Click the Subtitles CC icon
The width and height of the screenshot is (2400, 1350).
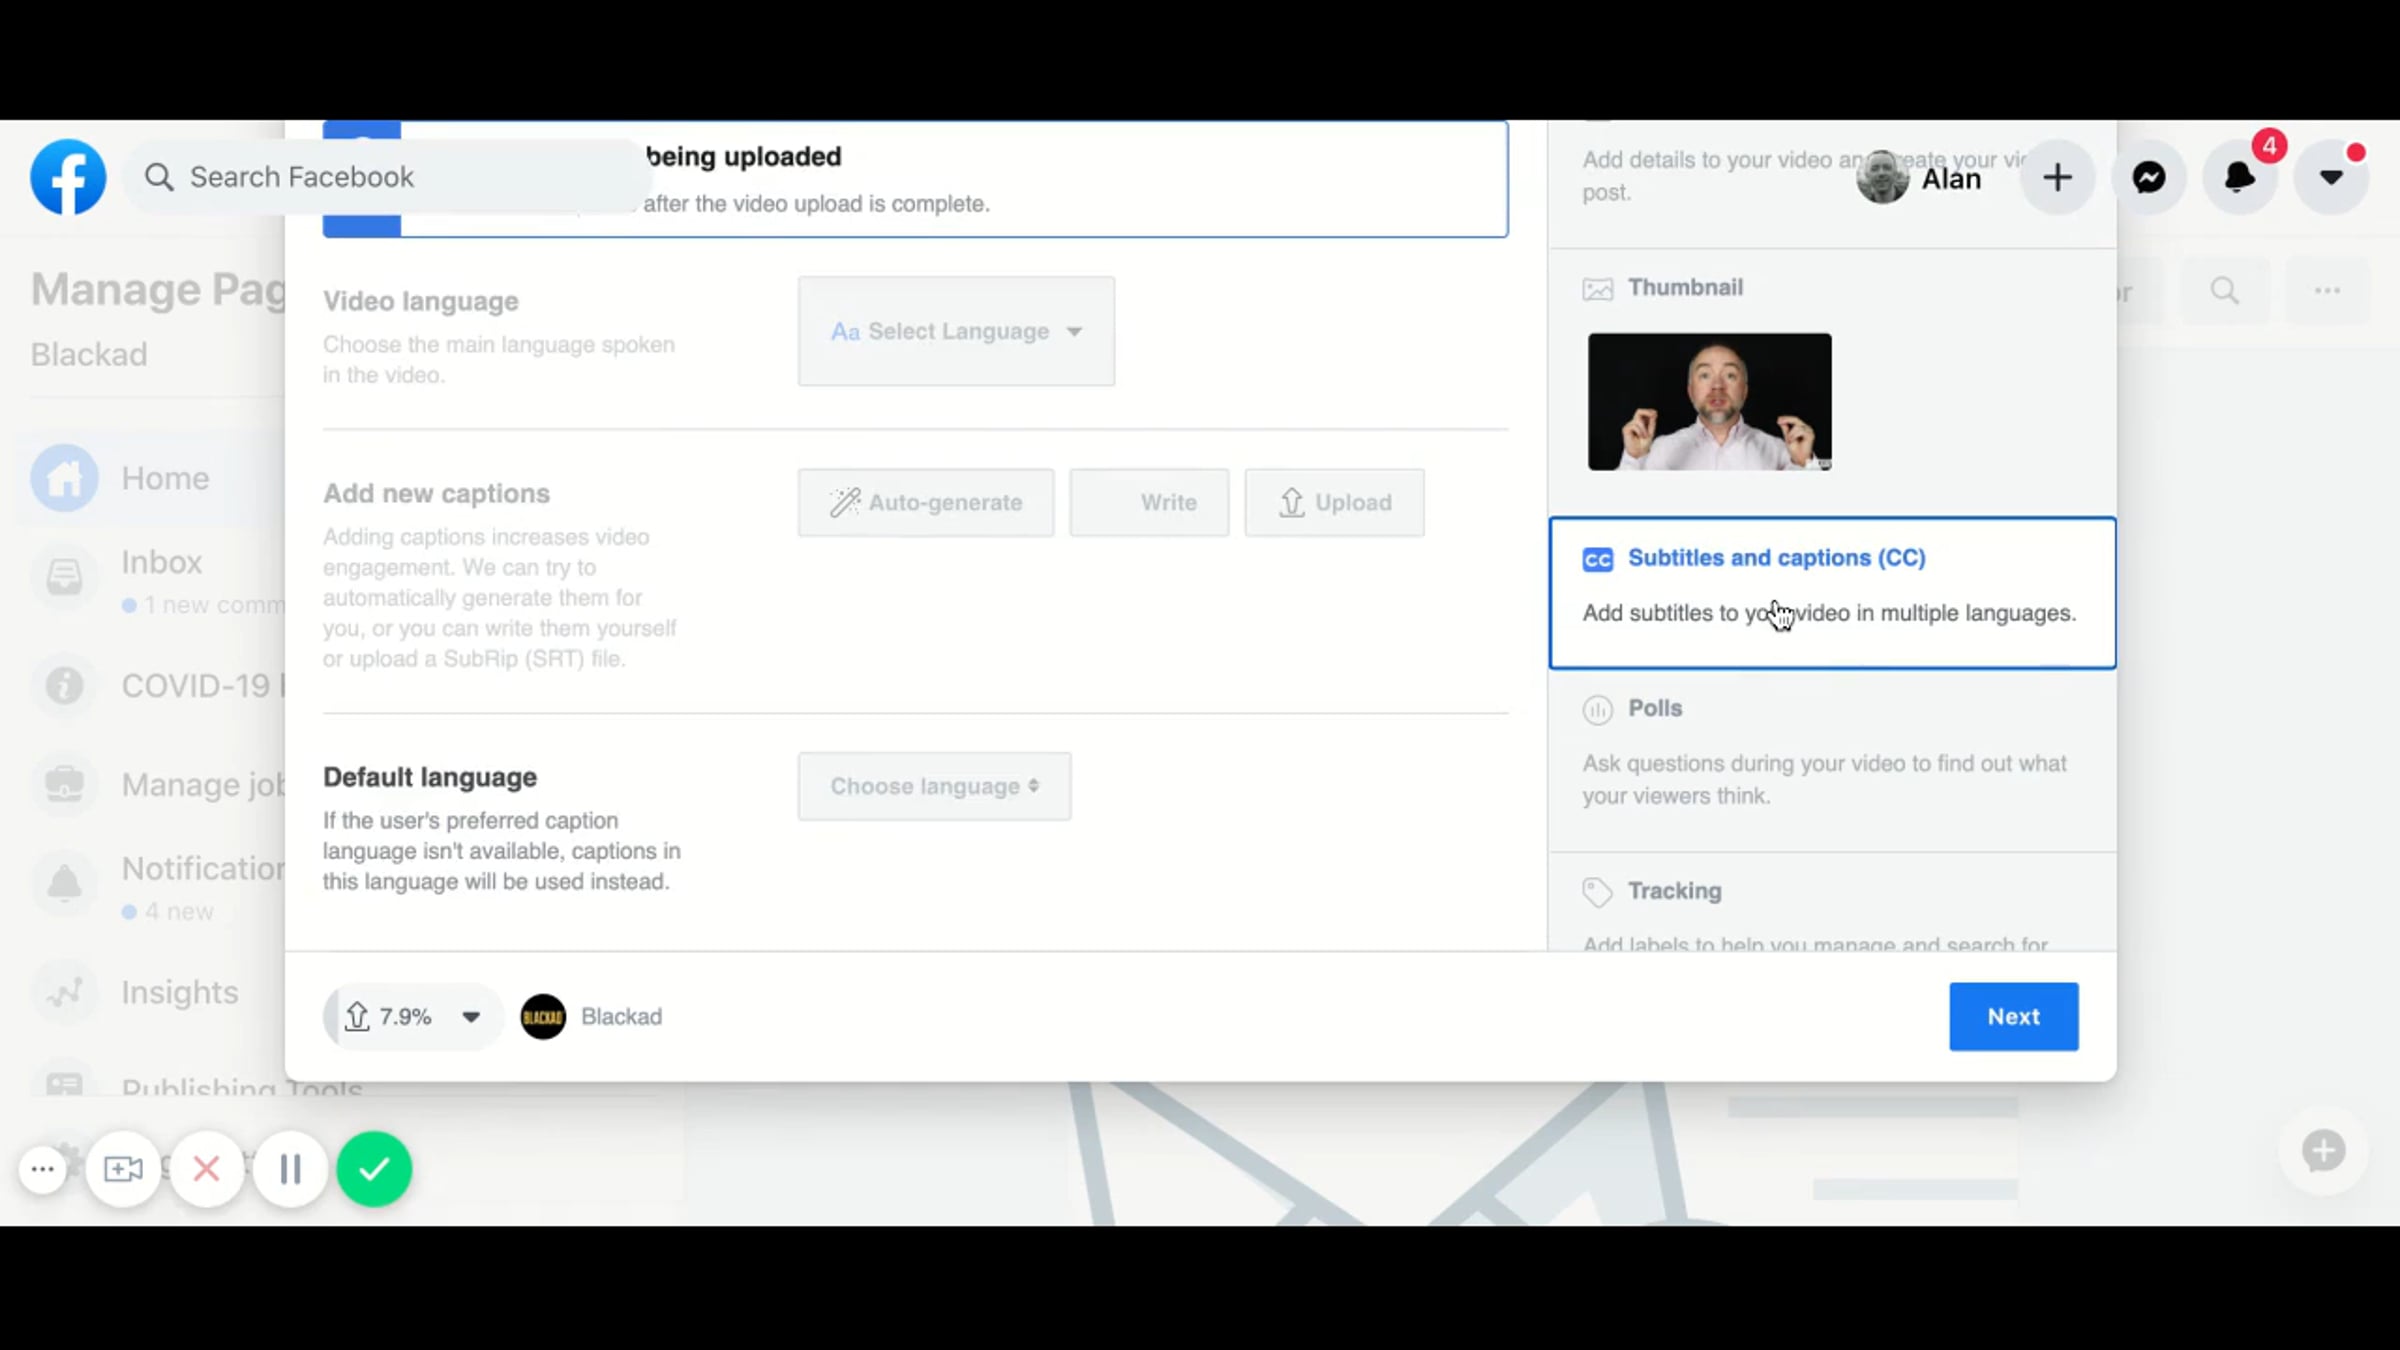coord(1598,559)
